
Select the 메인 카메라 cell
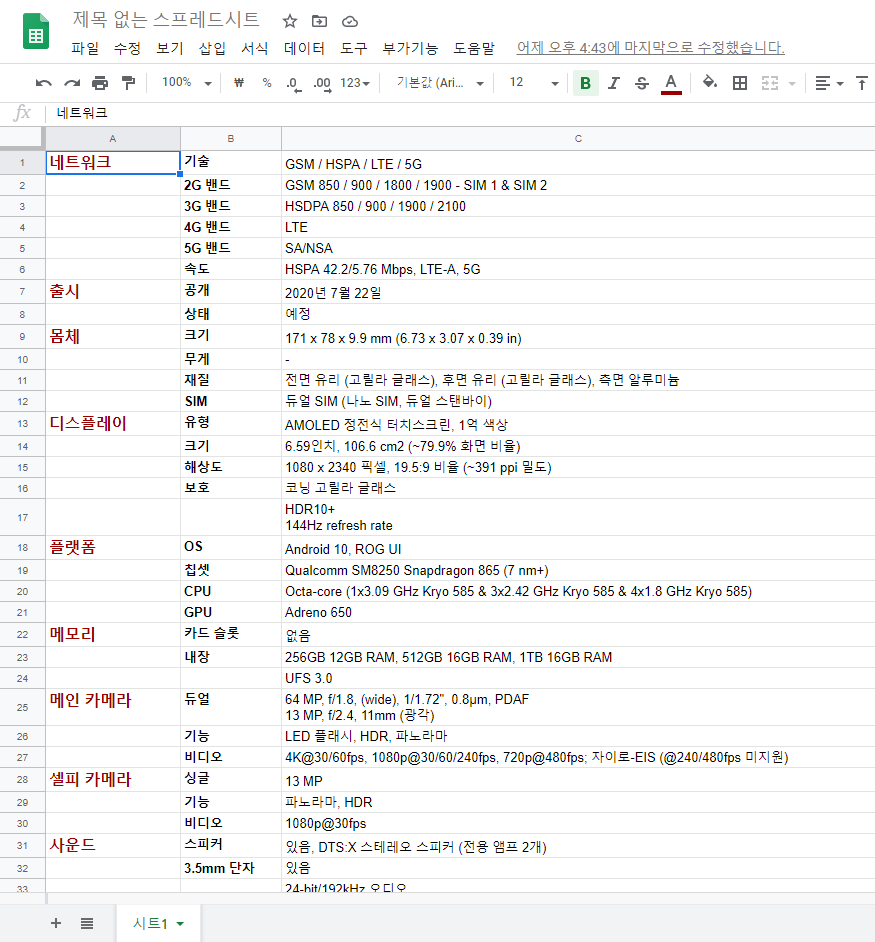pyautogui.click(x=113, y=707)
